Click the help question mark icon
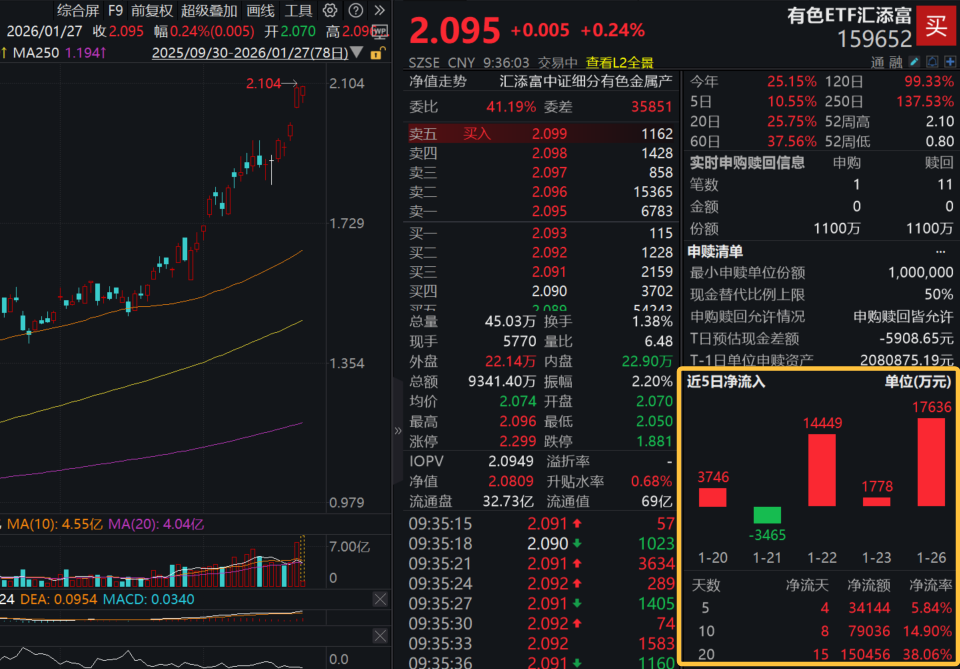The width and height of the screenshot is (960, 669). pos(355,10)
